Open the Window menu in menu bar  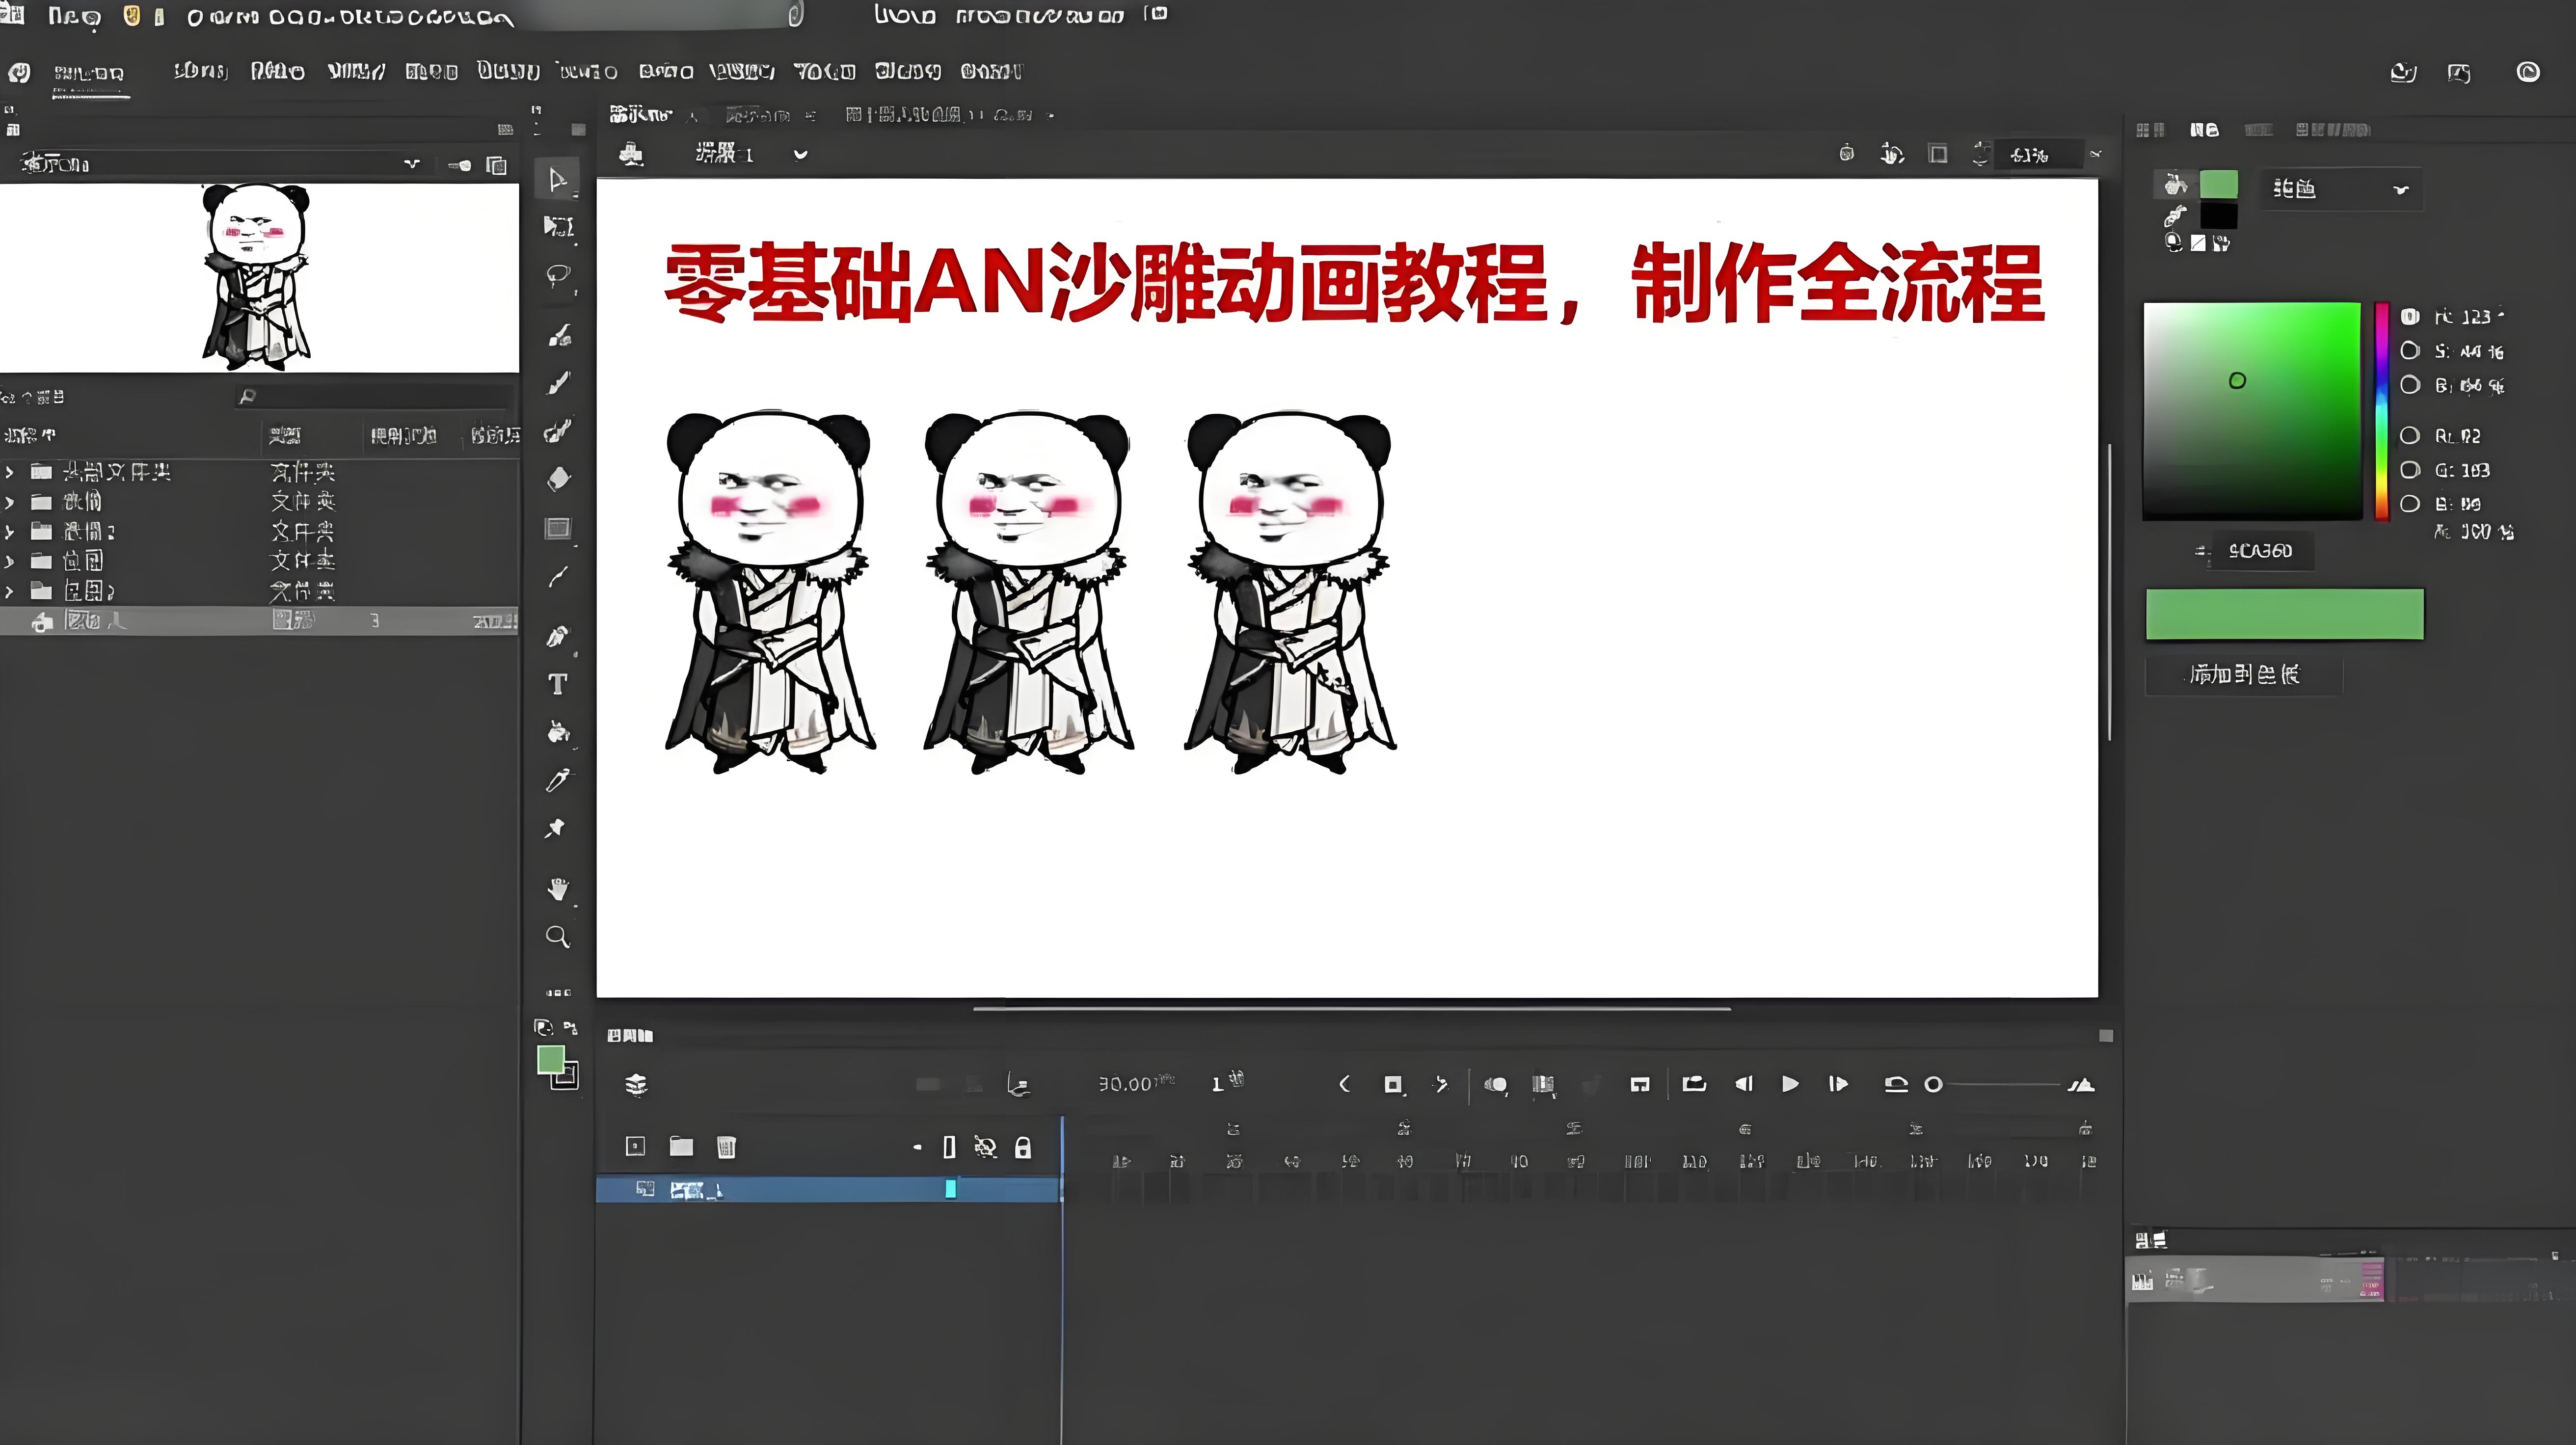click(x=908, y=71)
